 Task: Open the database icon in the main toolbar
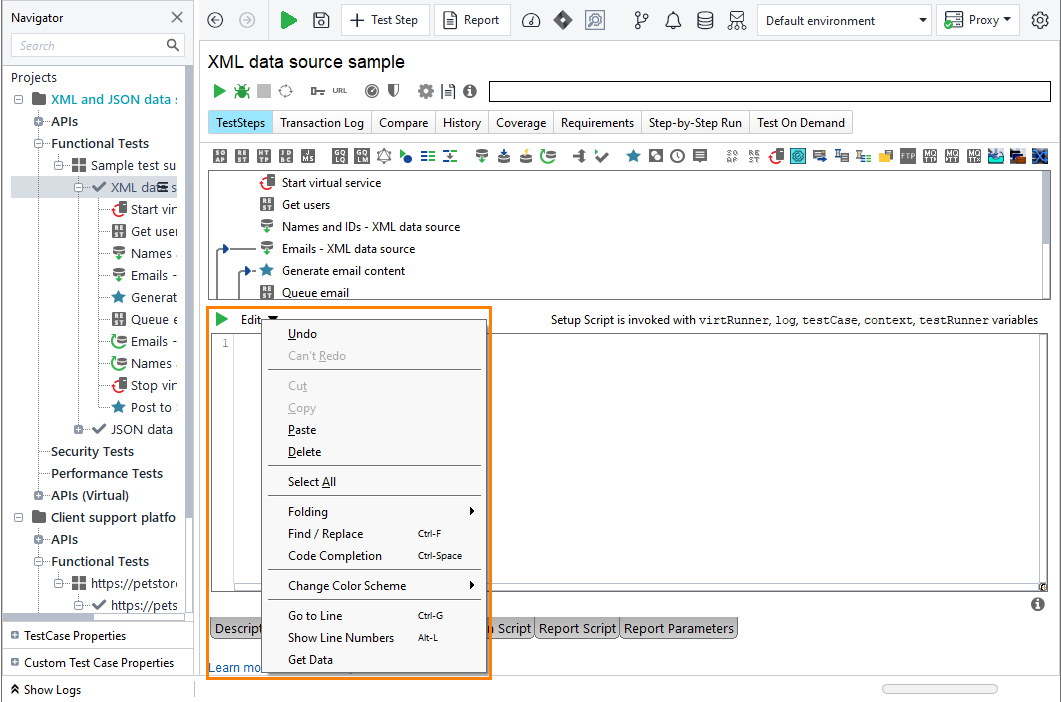click(x=704, y=20)
